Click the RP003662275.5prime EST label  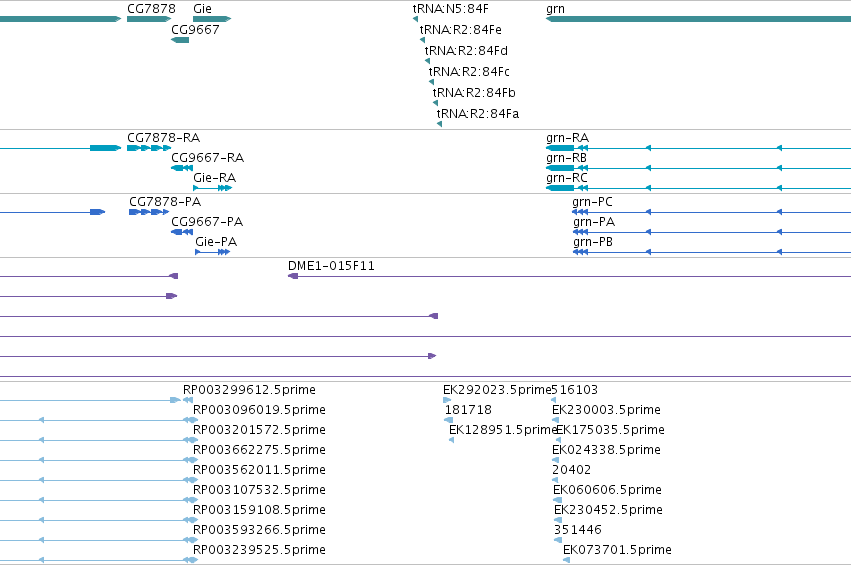(x=259, y=450)
